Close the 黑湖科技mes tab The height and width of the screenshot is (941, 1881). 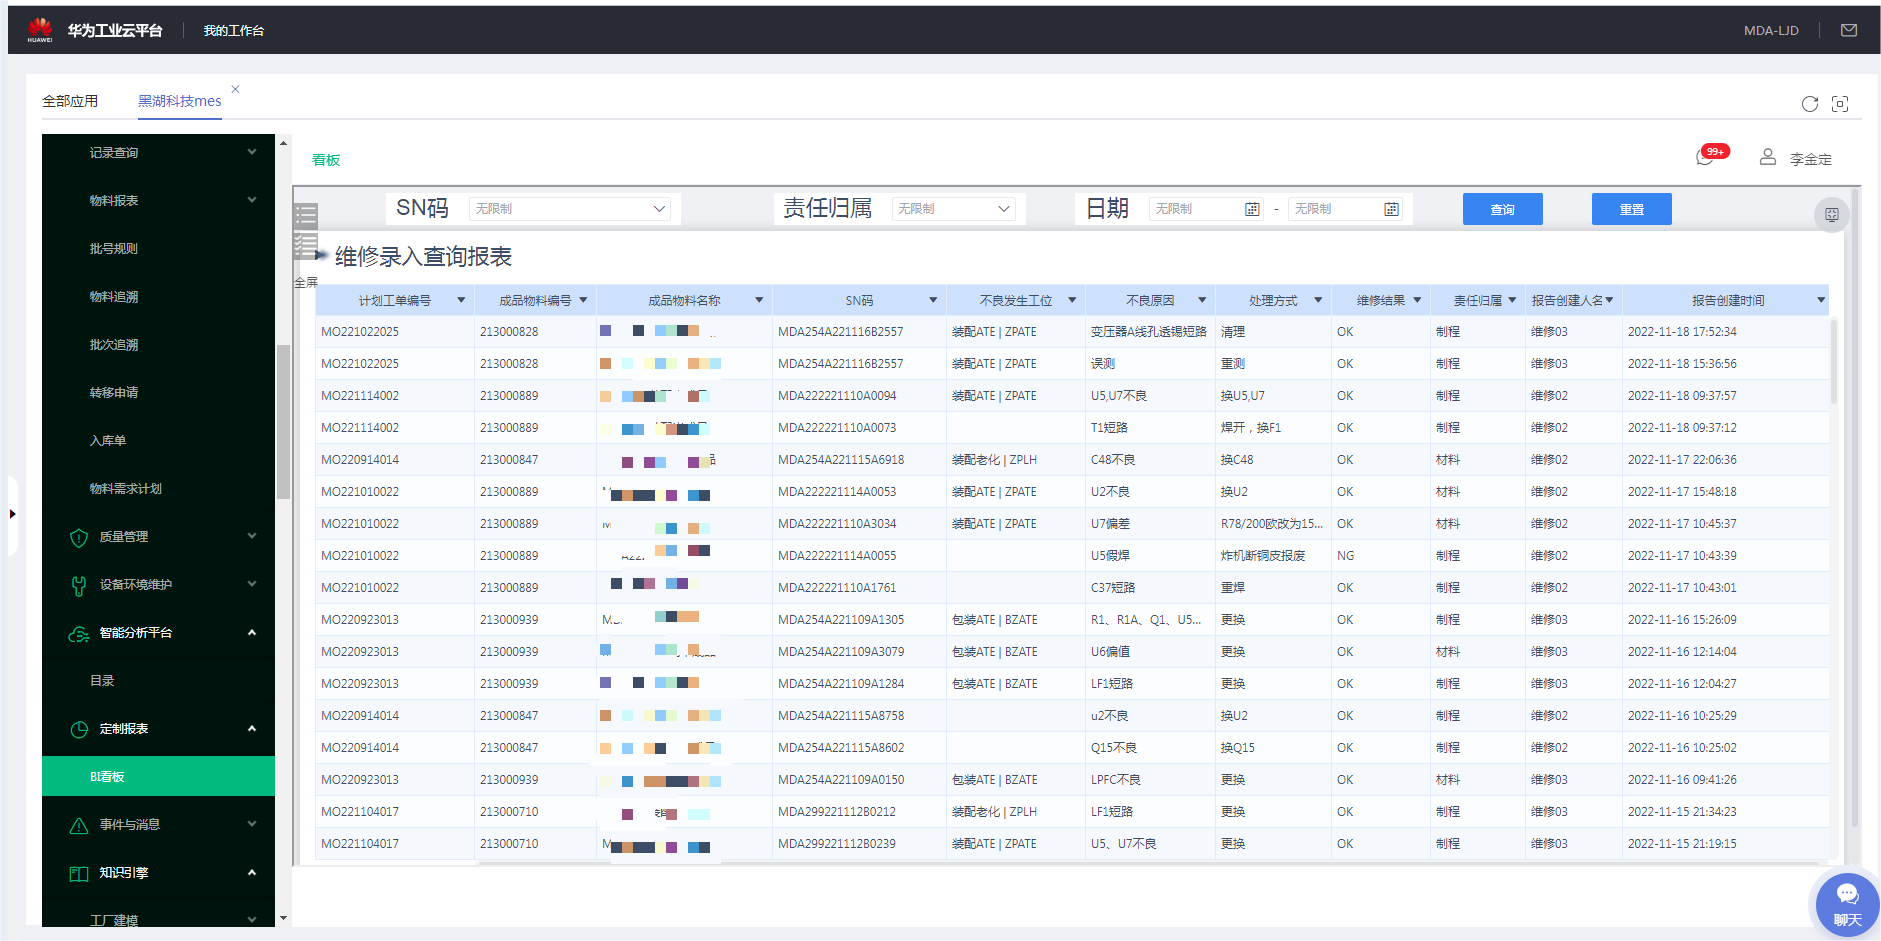(236, 89)
